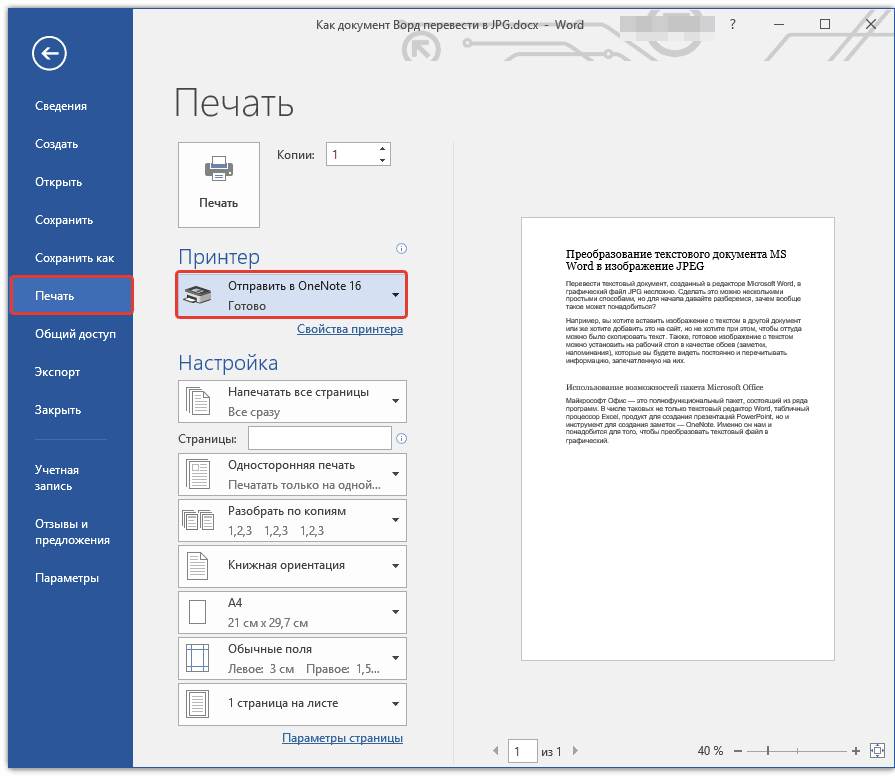
Task: Click the zoom in plus icon
Action: 855,751
